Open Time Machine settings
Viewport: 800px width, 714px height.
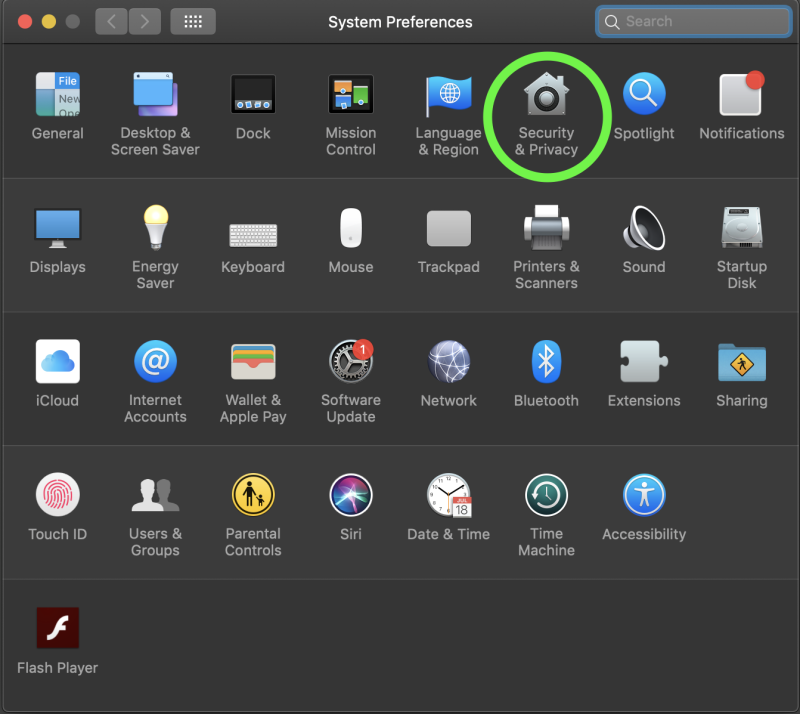pyautogui.click(x=546, y=495)
